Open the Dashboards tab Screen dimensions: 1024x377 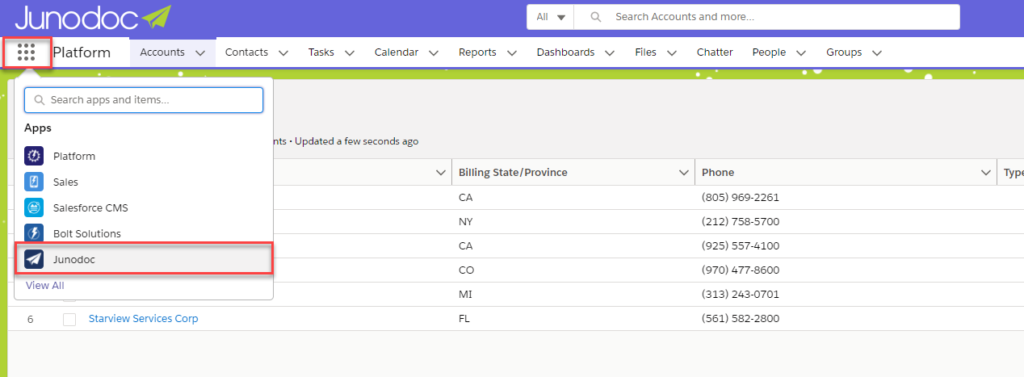566,52
